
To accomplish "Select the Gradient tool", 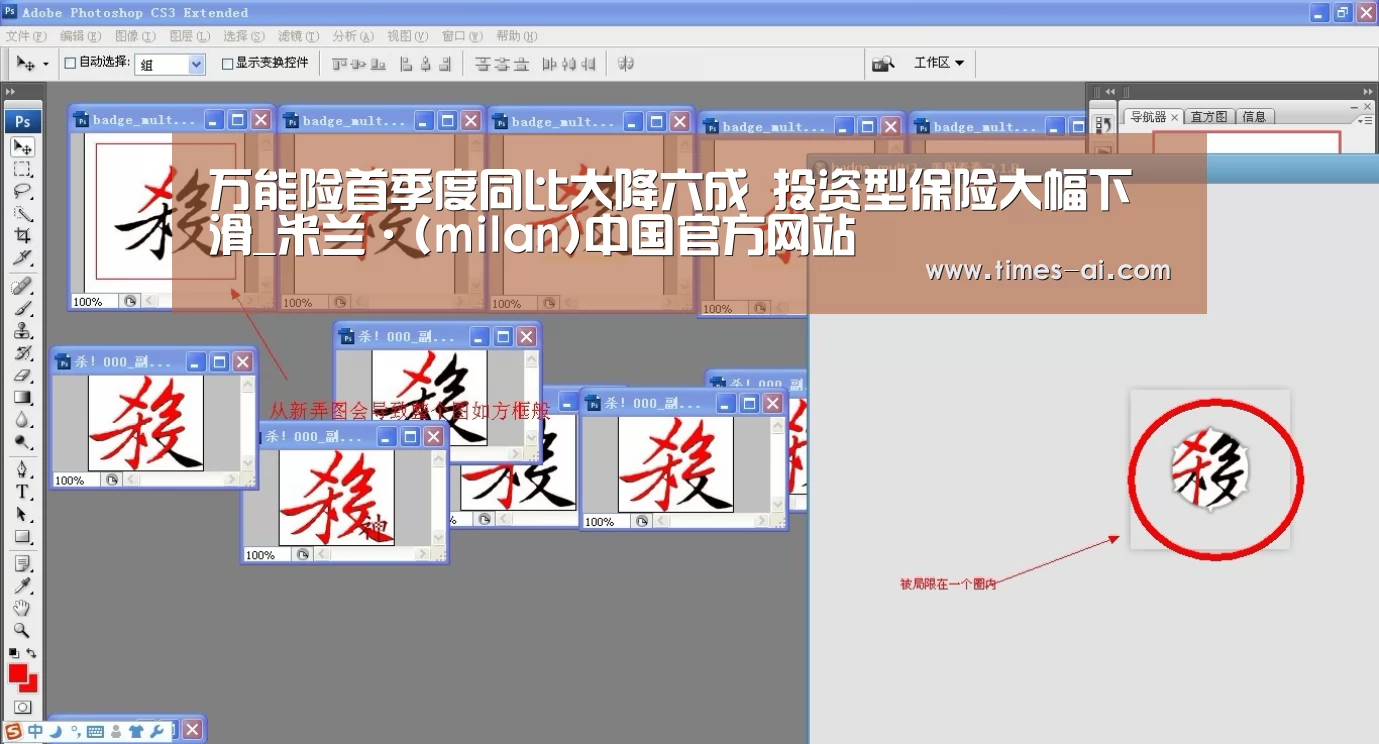I will tap(22, 398).
